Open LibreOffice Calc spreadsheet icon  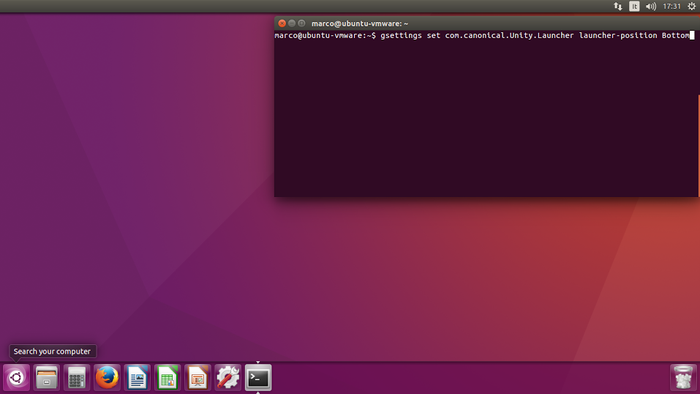[x=167, y=377]
